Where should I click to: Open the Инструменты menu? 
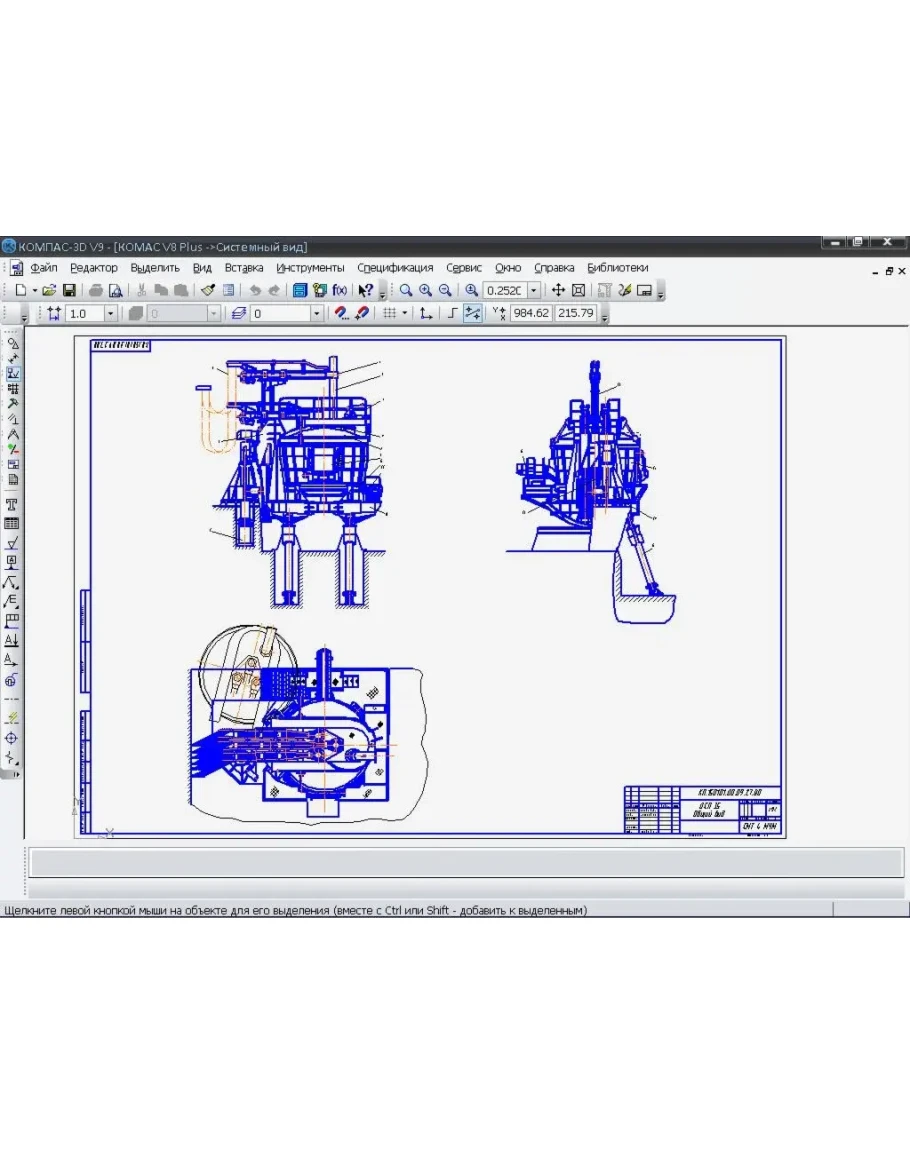[310, 268]
